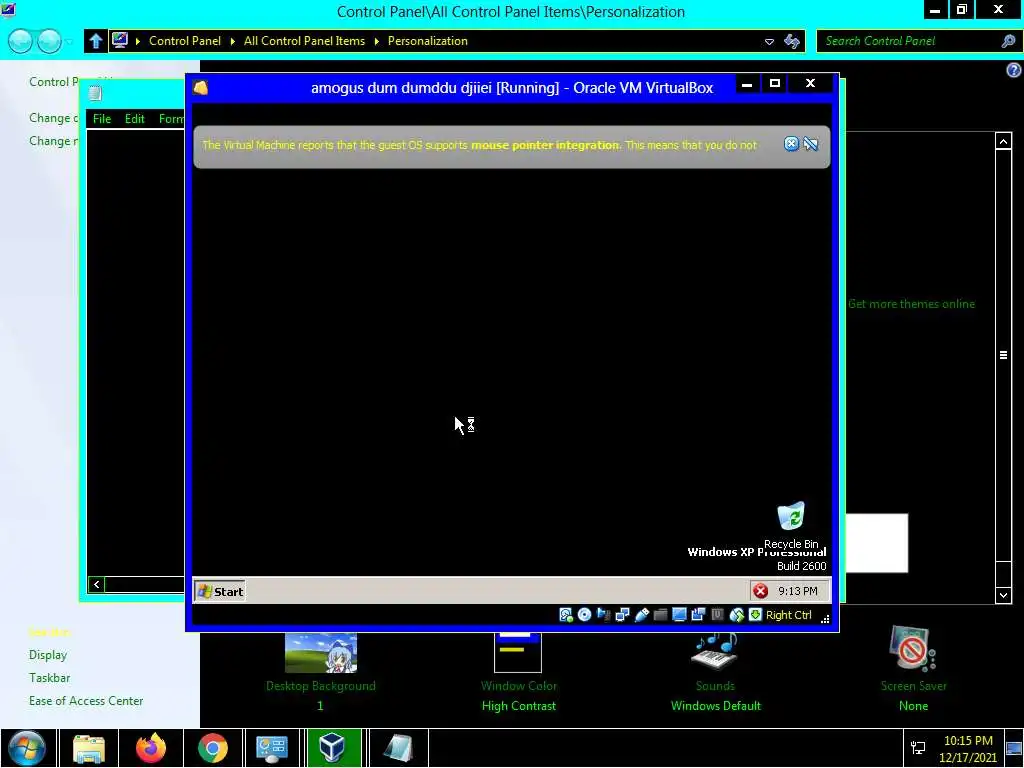
Task: Go up one level with the up arrow
Action: pos(96,41)
